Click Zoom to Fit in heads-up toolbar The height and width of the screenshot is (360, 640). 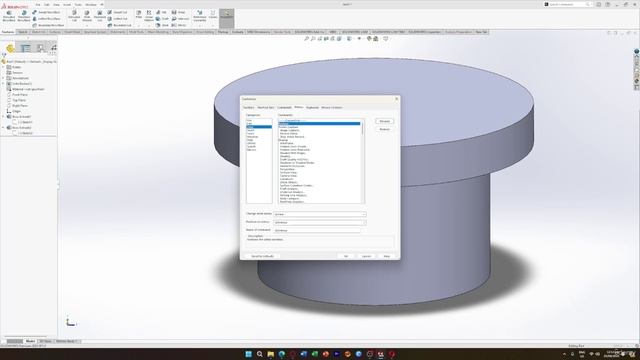307,38
